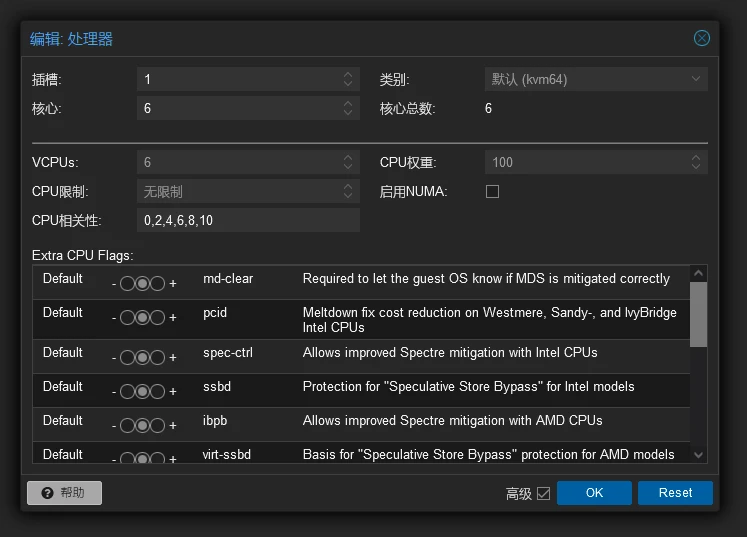This screenshot has width=747, height=537.
Task: Set md-clear flag to on (plus radio)
Action: [x=158, y=284]
